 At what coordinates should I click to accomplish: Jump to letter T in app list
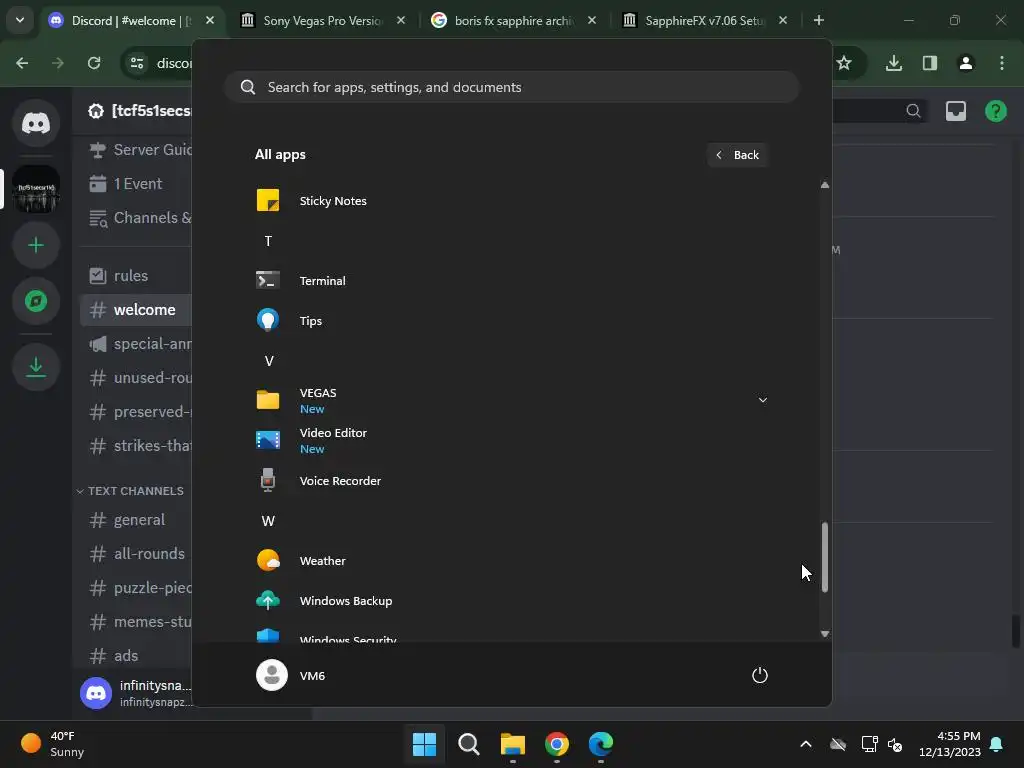[x=268, y=241]
